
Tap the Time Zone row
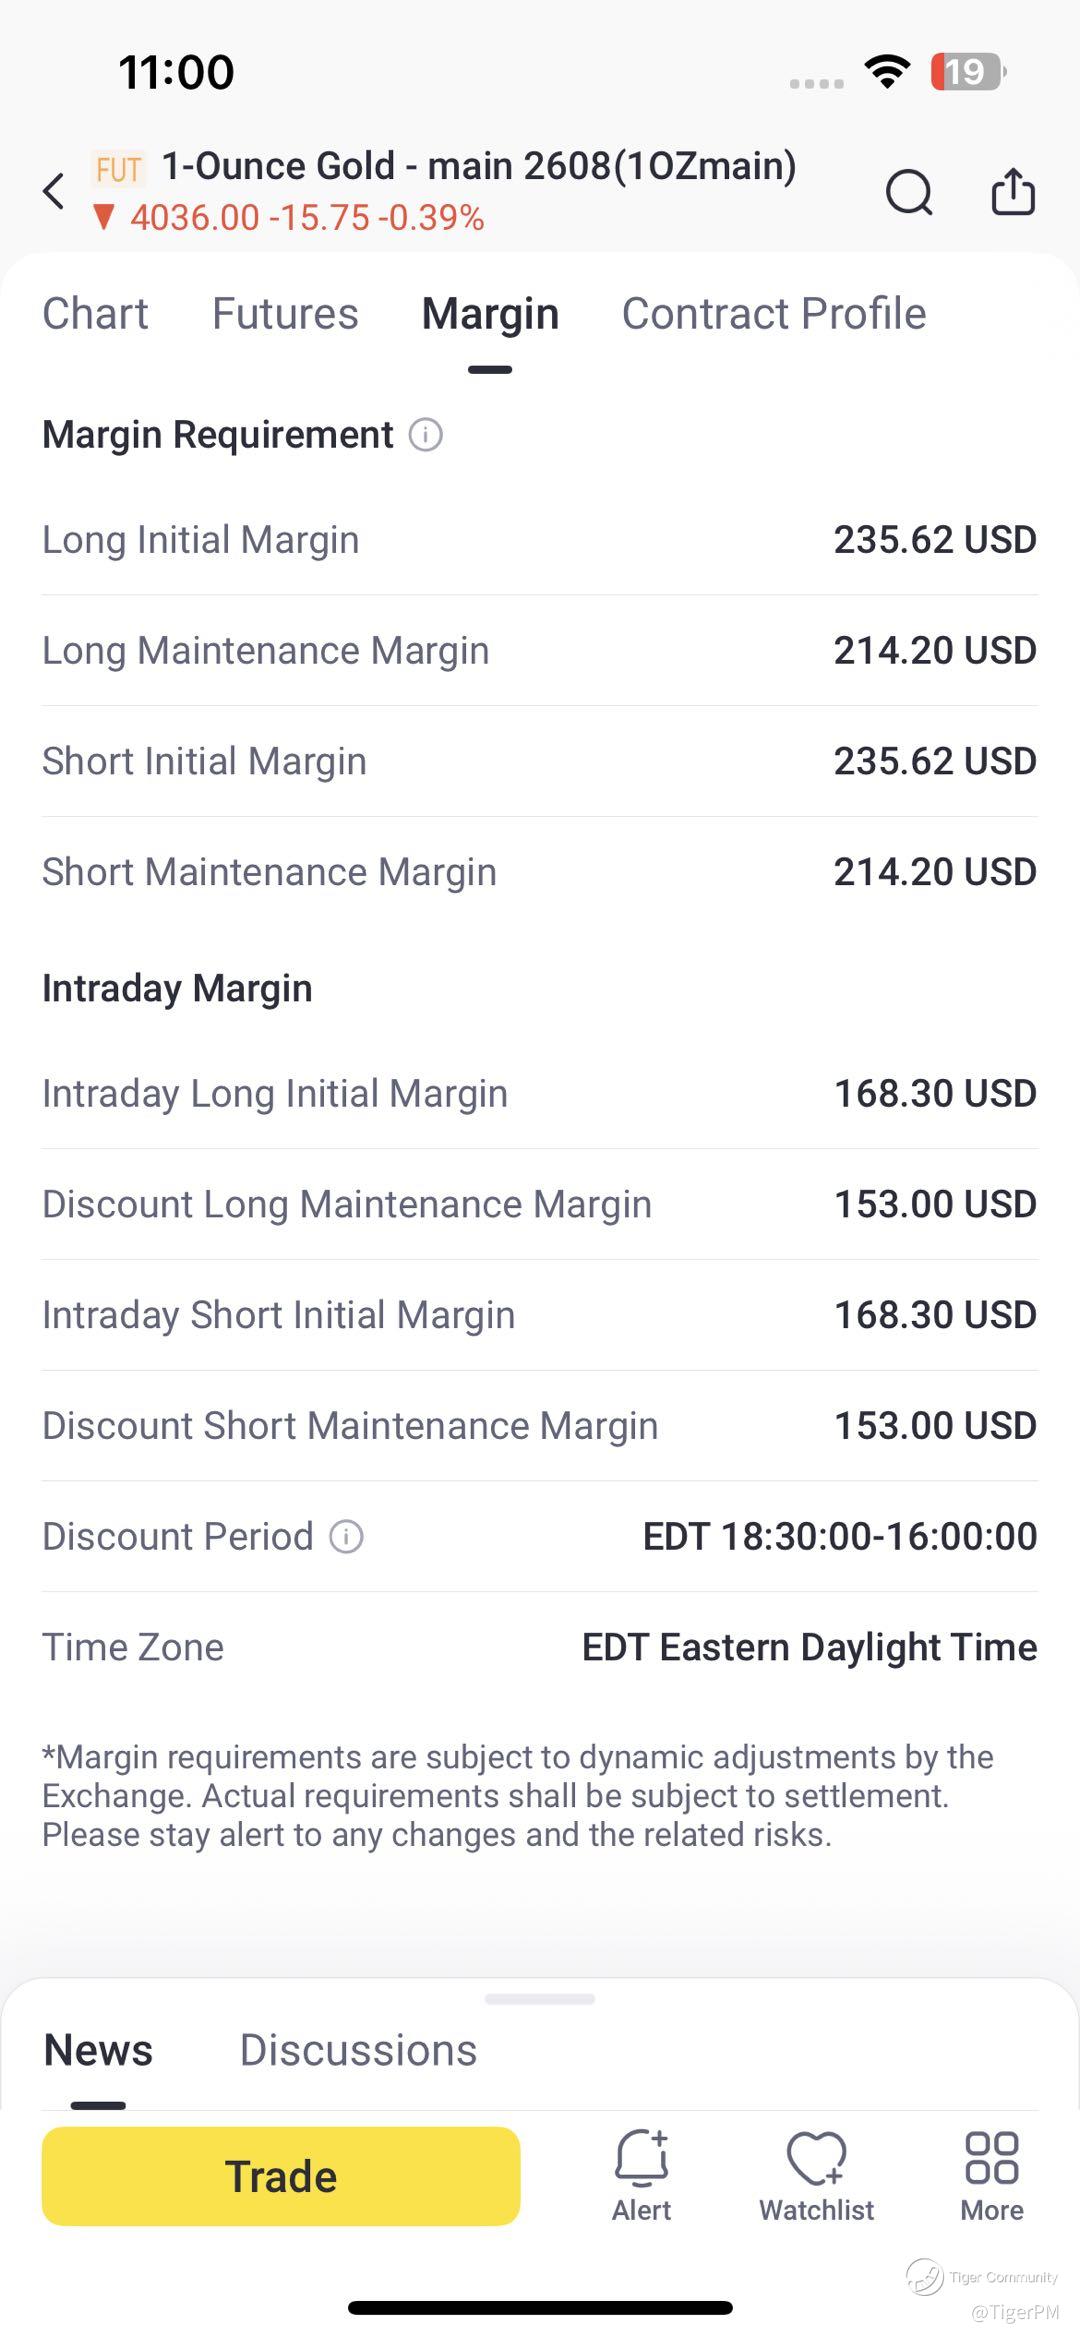[x=540, y=1647]
